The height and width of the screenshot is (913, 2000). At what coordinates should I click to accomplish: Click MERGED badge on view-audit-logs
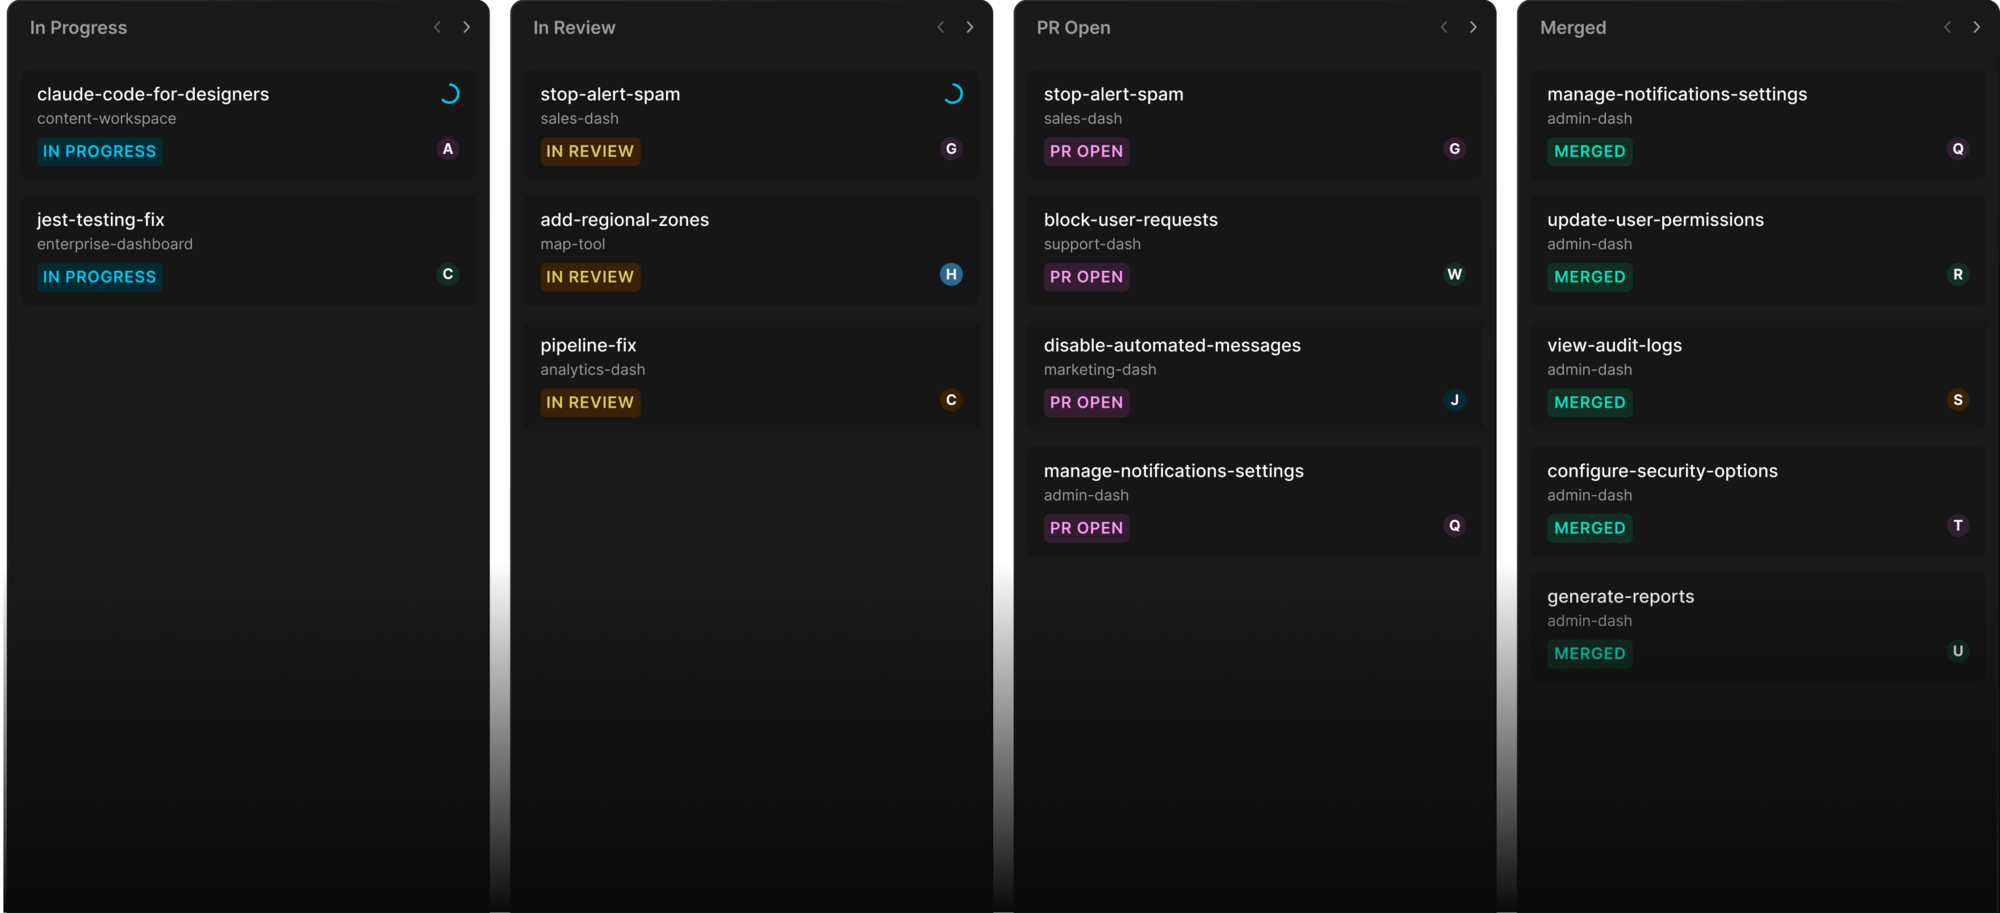tap(1590, 402)
